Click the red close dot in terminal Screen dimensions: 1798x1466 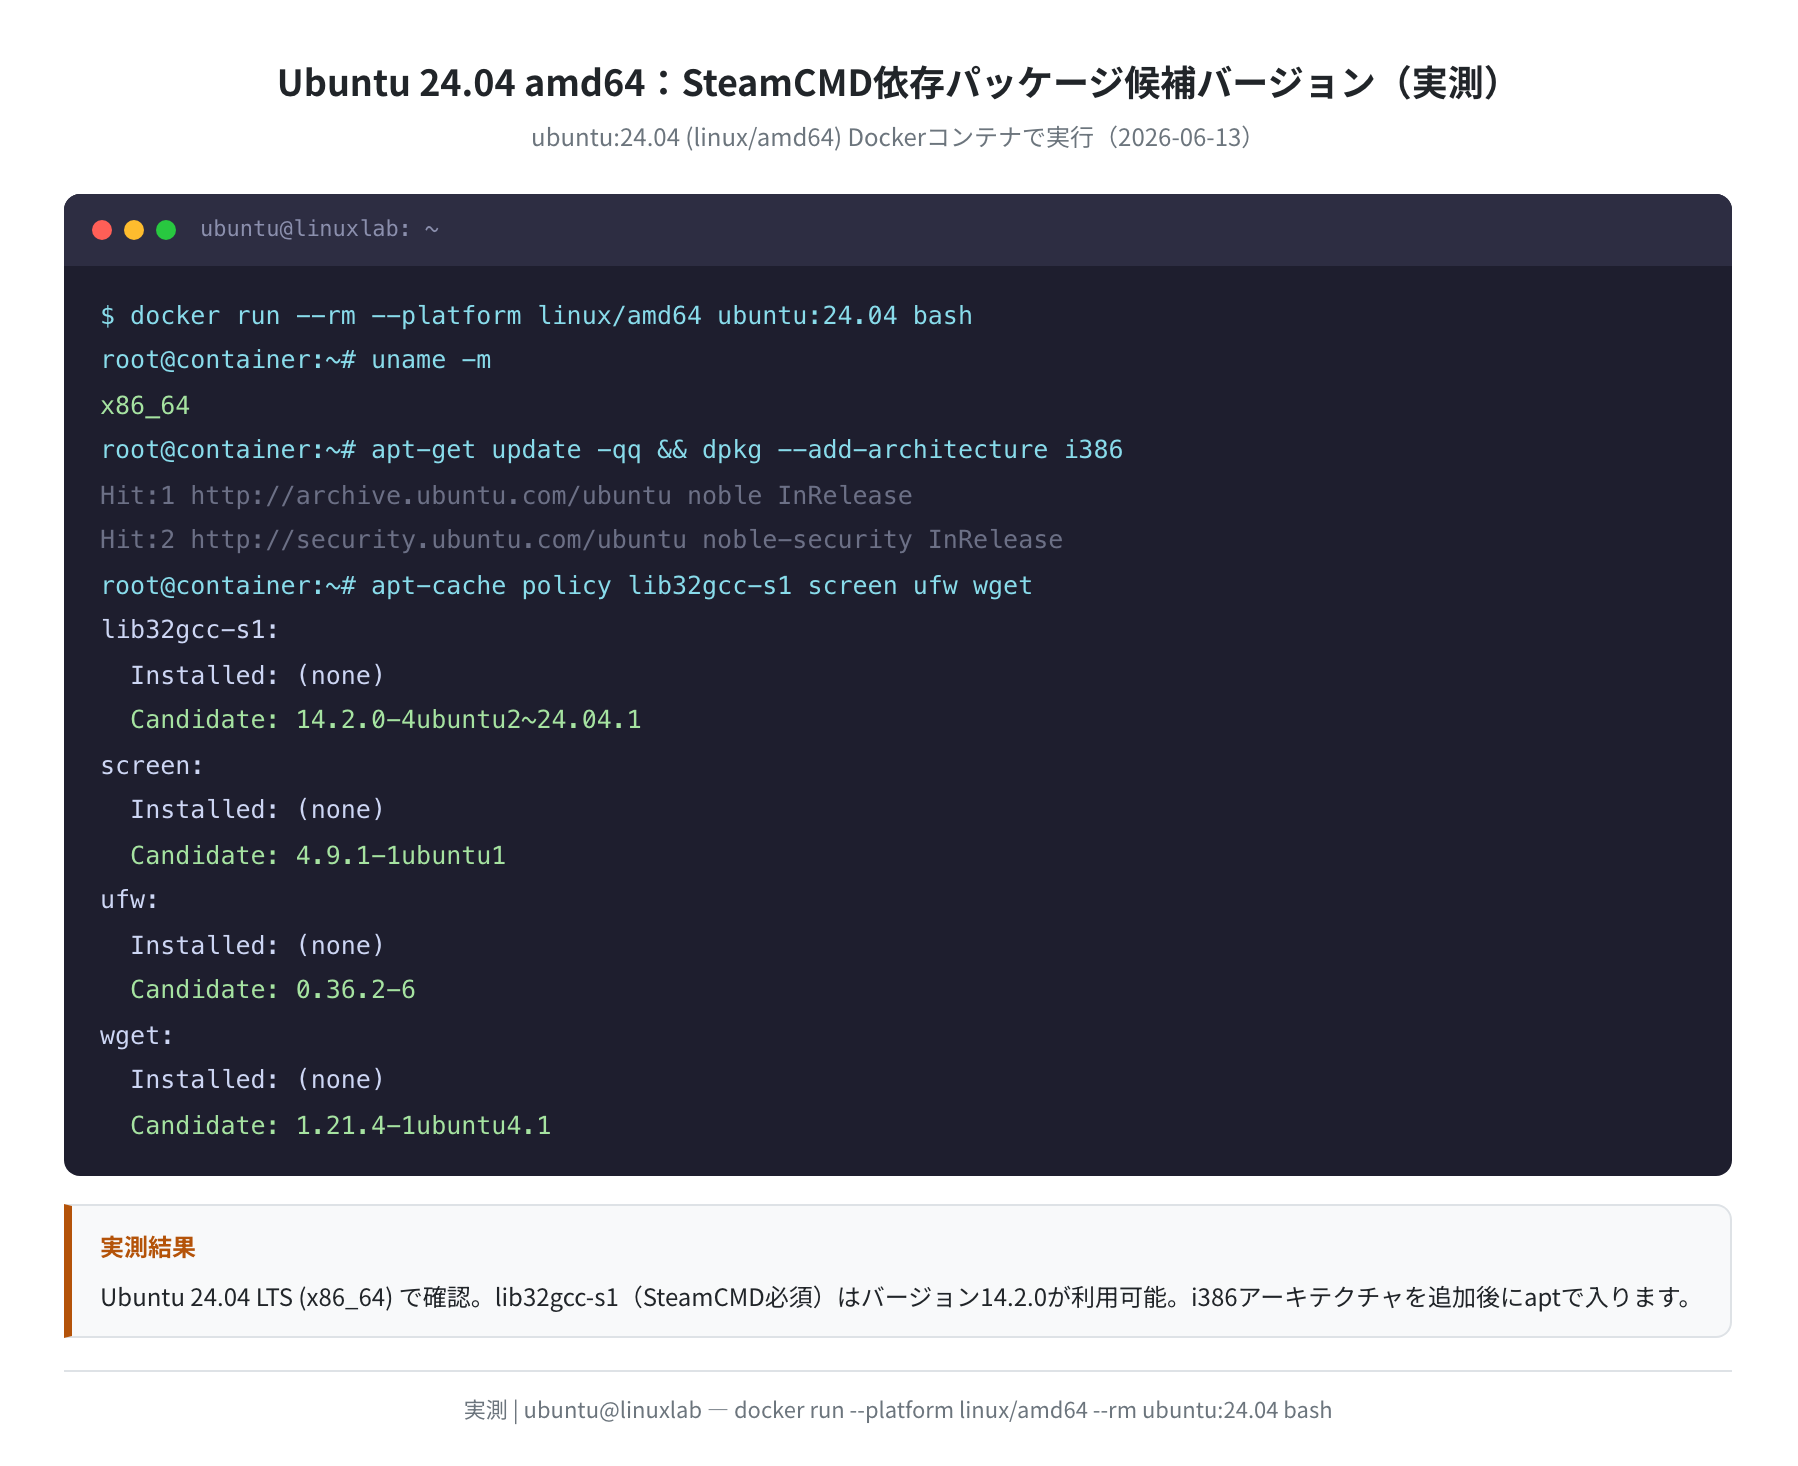pyautogui.click(x=102, y=230)
